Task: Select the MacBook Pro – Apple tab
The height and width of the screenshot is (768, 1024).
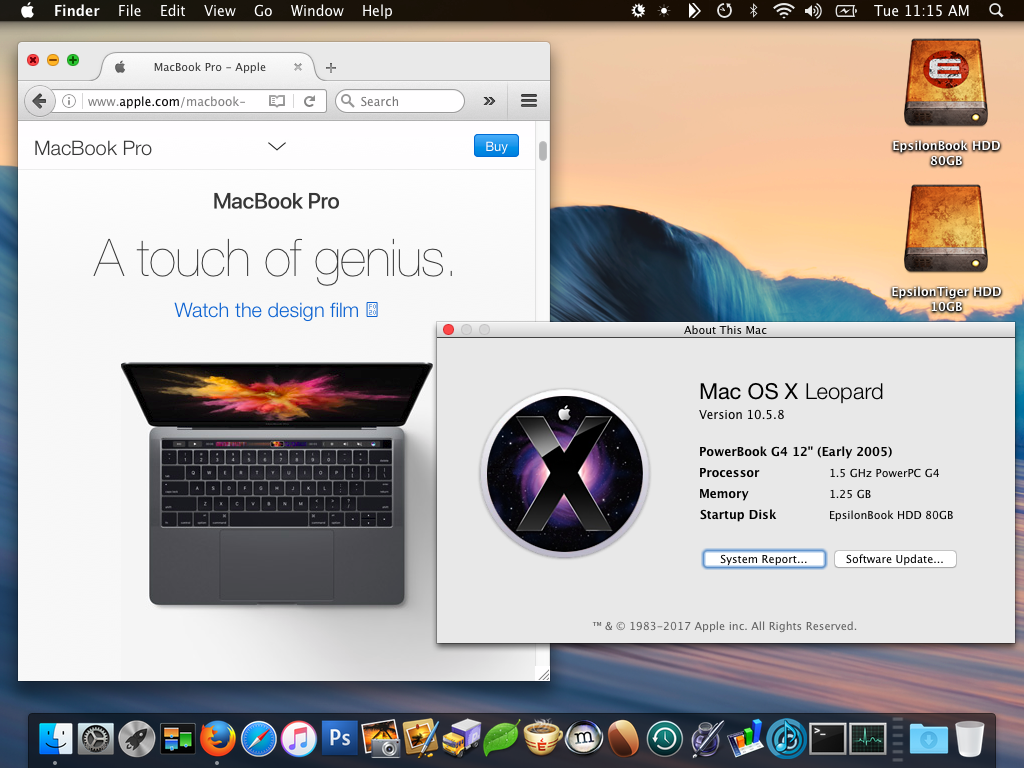Action: pos(209,67)
